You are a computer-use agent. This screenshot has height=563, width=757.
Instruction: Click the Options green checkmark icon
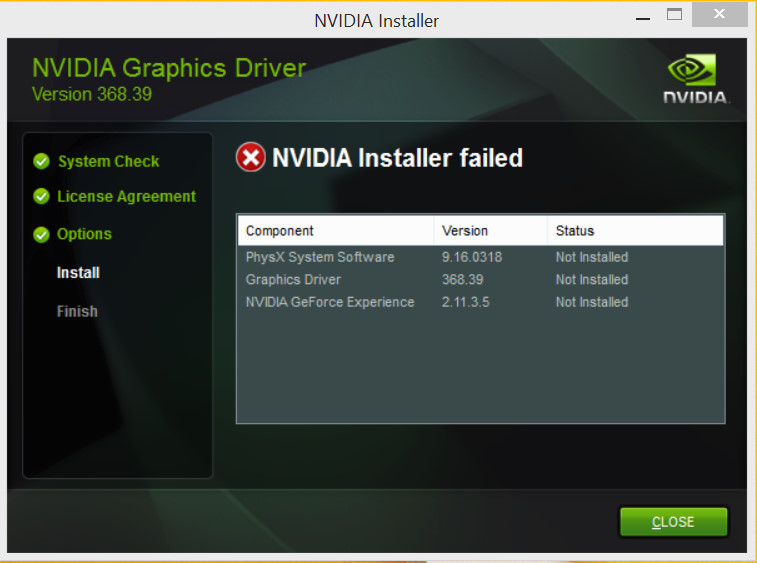pyautogui.click(x=42, y=235)
